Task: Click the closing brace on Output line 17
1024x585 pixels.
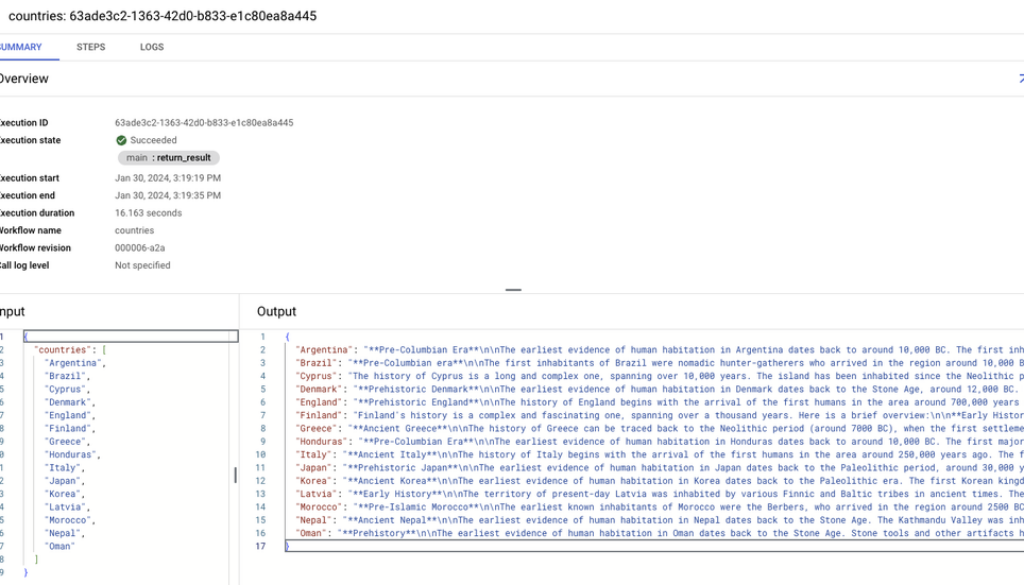Action: [287, 546]
